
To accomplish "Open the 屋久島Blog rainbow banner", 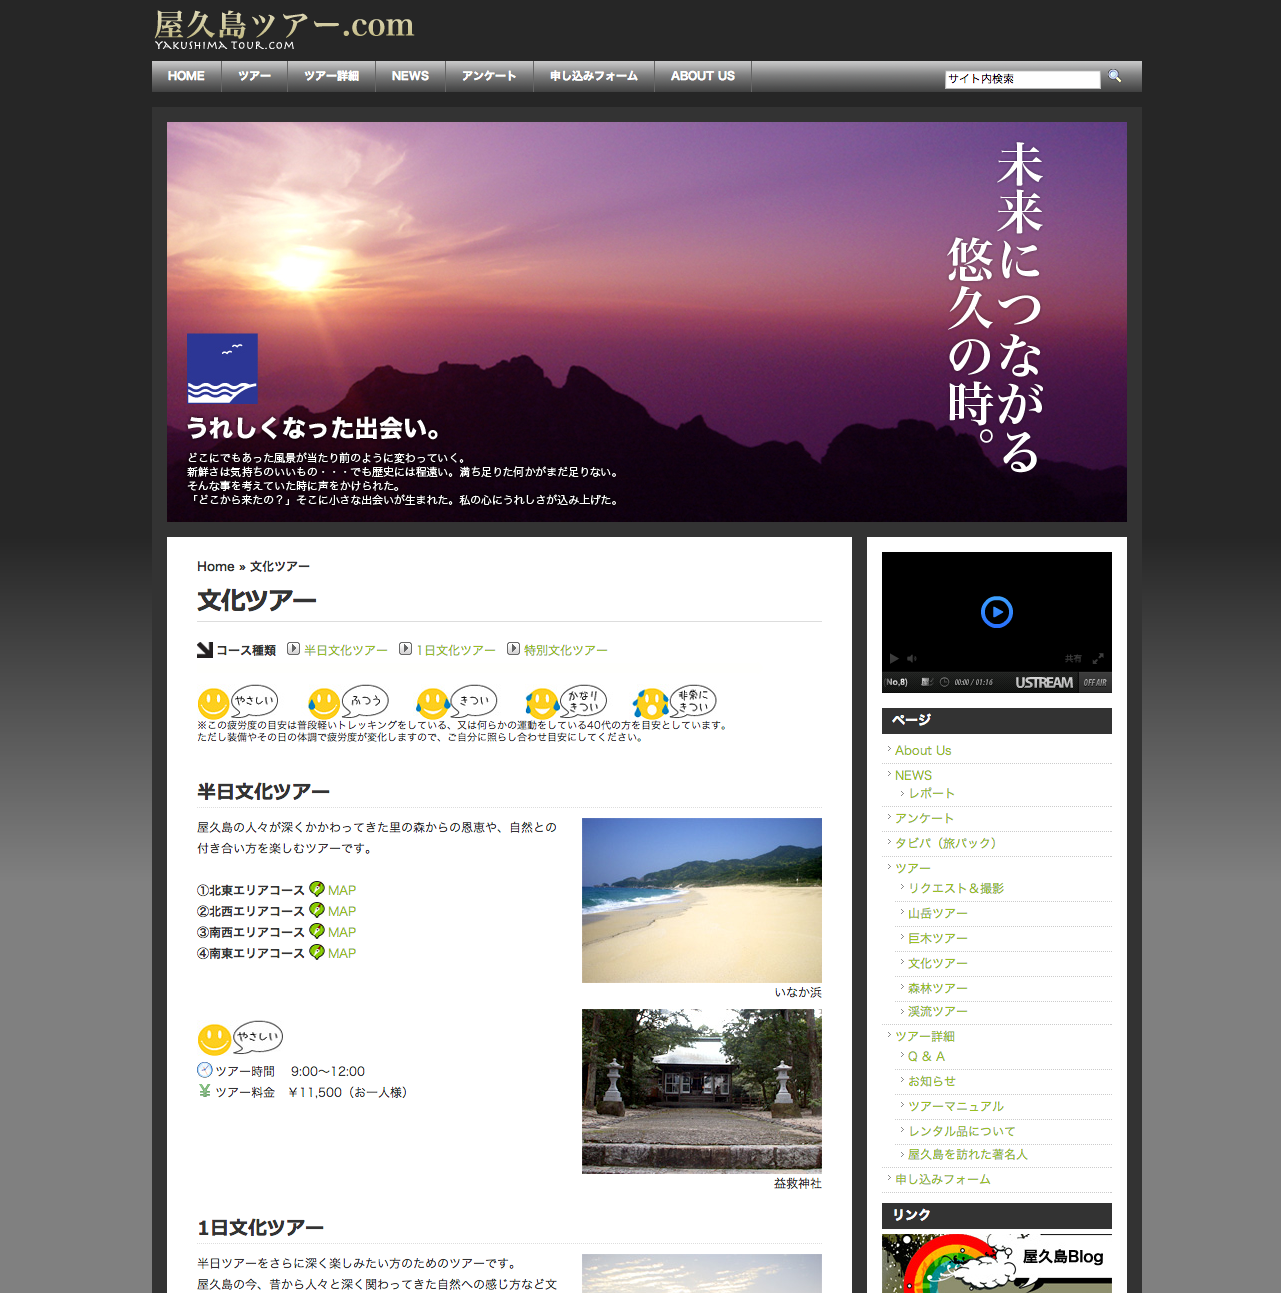I will pos(996,1263).
